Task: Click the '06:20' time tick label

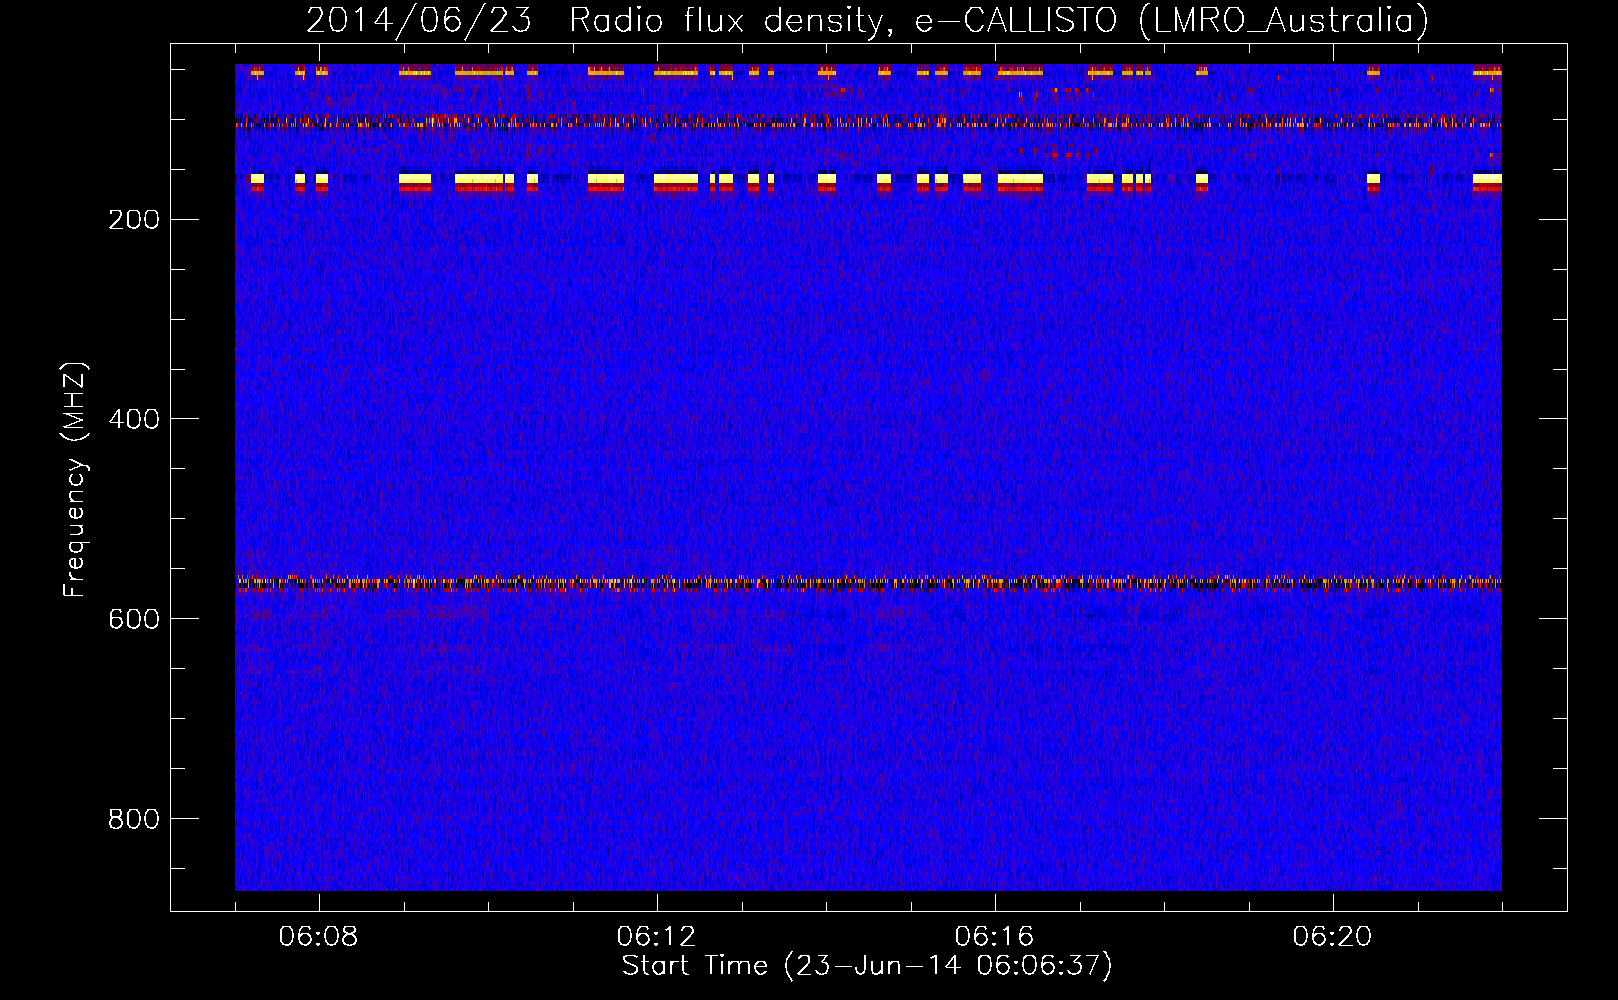Action: 1332,937
